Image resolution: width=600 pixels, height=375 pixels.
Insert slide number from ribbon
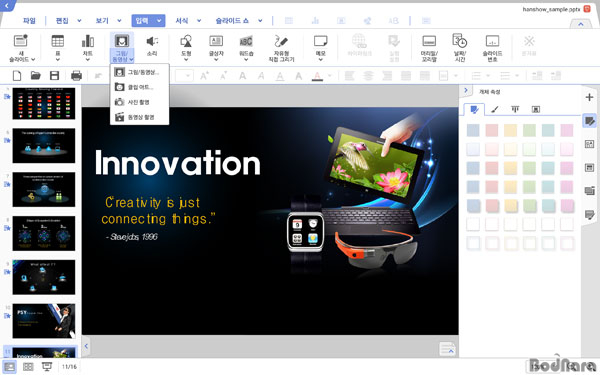coord(492,41)
